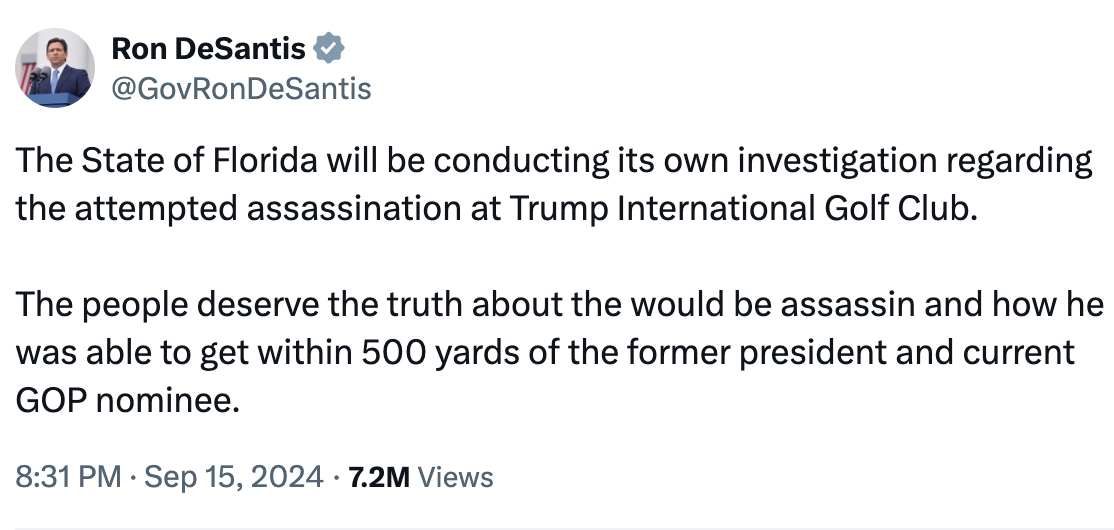Open Ron DeSantis profile avatar photo
This screenshot has width=1114, height=530.
point(55,68)
